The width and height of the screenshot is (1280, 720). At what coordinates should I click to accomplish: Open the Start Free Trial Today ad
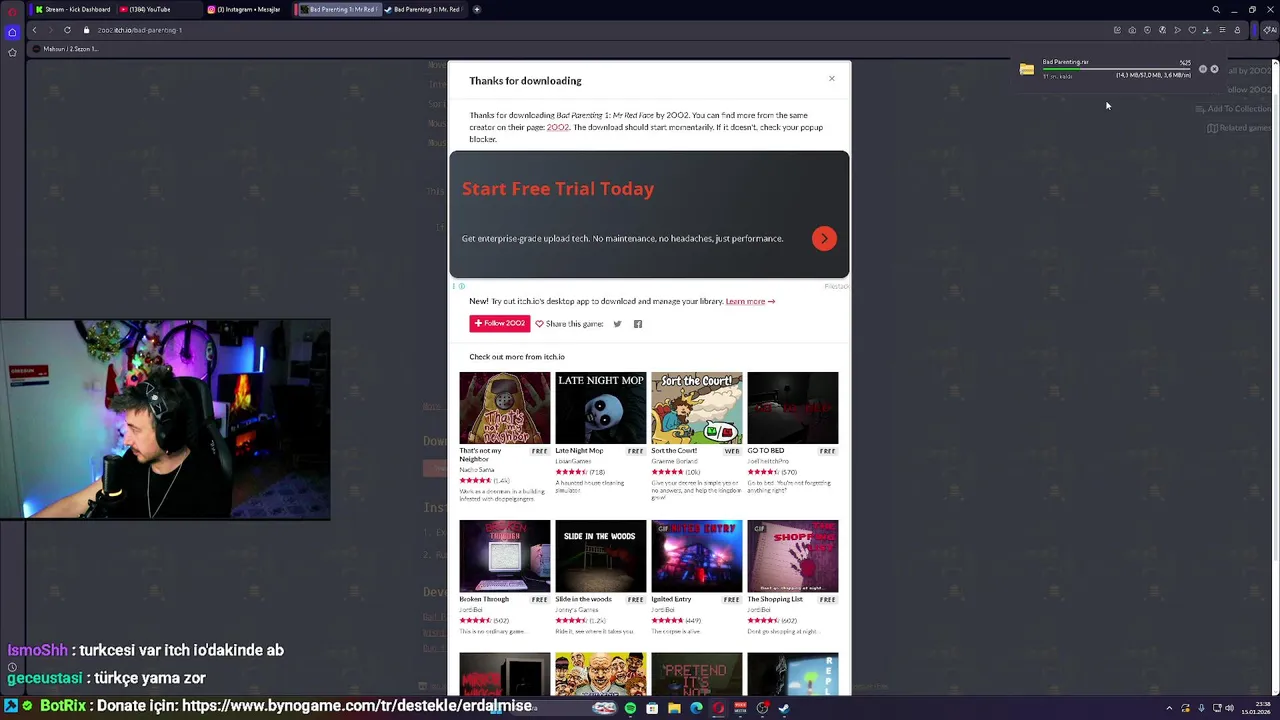pos(558,188)
